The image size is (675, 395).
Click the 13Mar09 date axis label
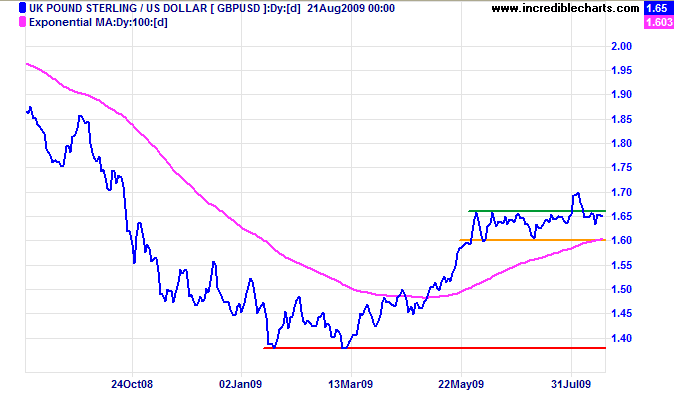coord(350,384)
